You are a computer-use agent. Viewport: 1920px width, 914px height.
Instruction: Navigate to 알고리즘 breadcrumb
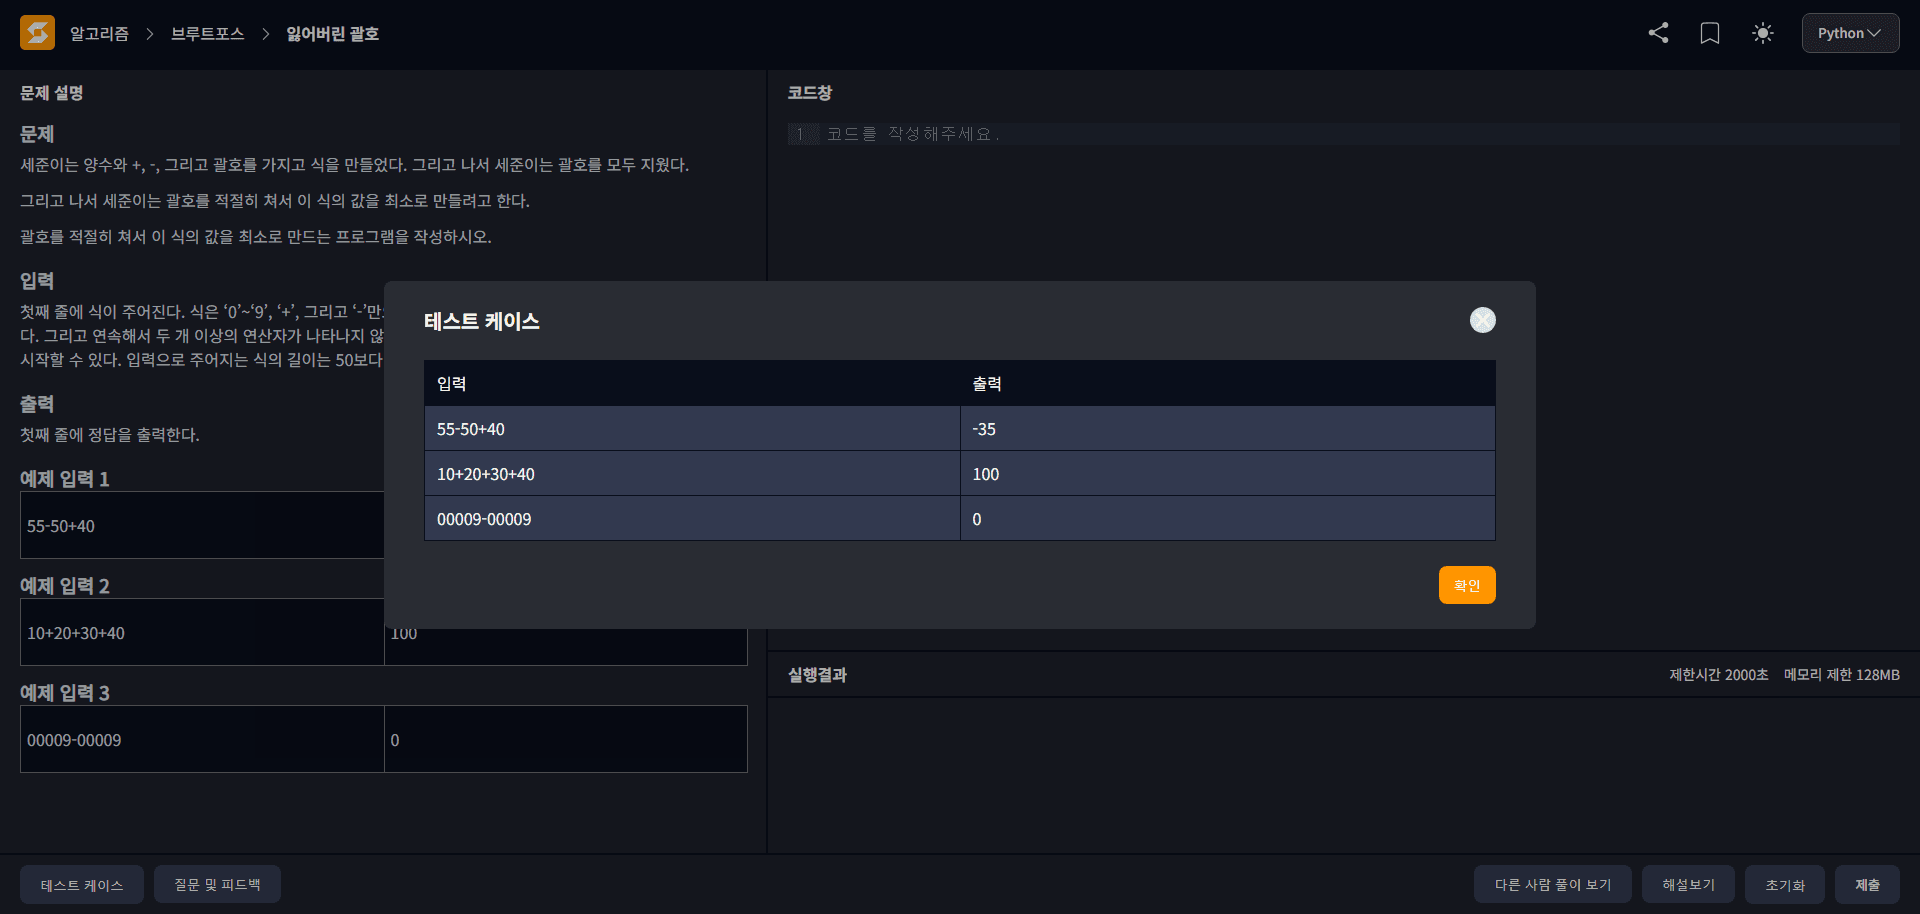pyautogui.click(x=99, y=34)
